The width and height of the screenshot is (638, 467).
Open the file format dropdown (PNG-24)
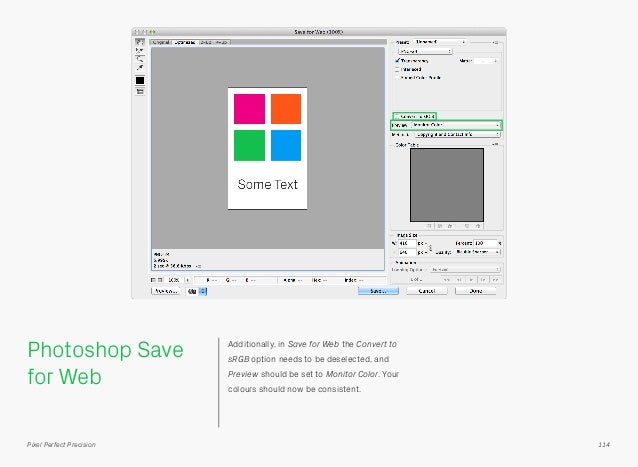pyautogui.click(x=425, y=51)
